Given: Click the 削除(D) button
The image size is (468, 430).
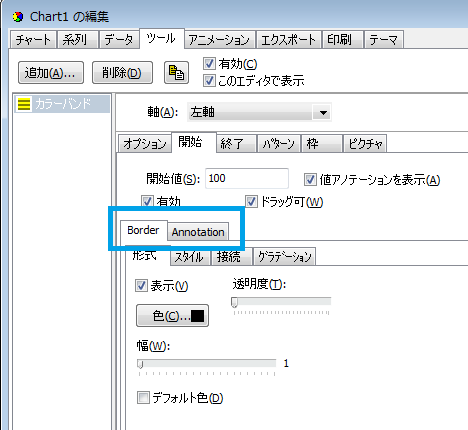Looking at the screenshot, I should (122, 72).
